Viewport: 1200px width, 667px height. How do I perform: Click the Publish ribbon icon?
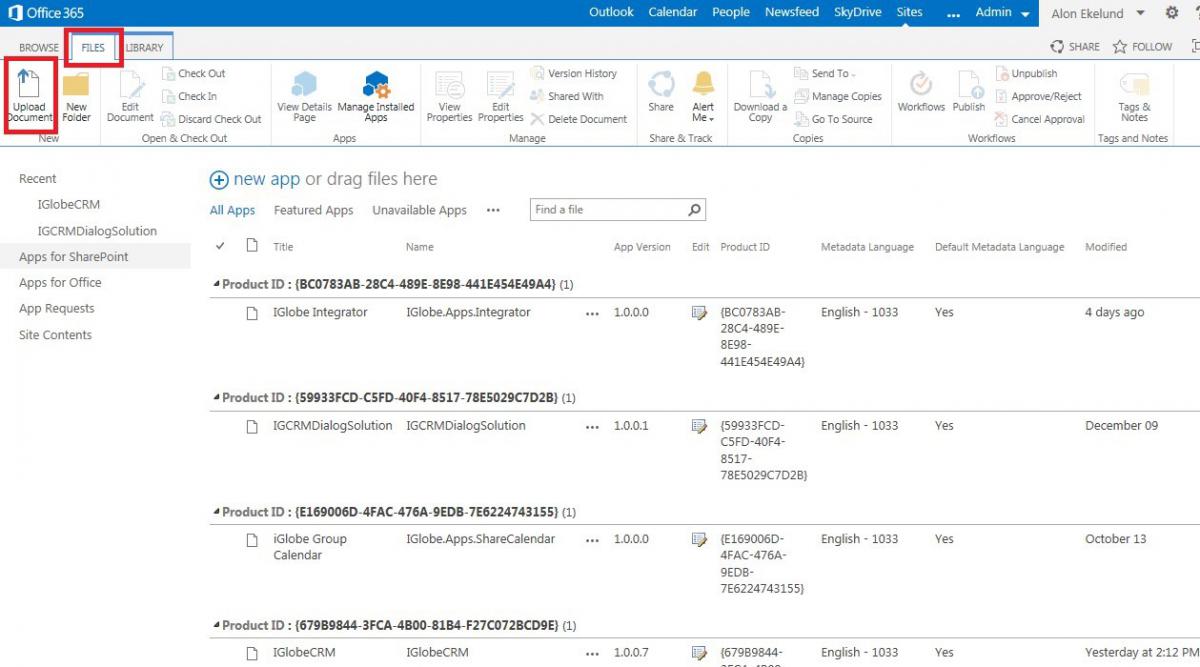pyautogui.click(x=969, y=92)
